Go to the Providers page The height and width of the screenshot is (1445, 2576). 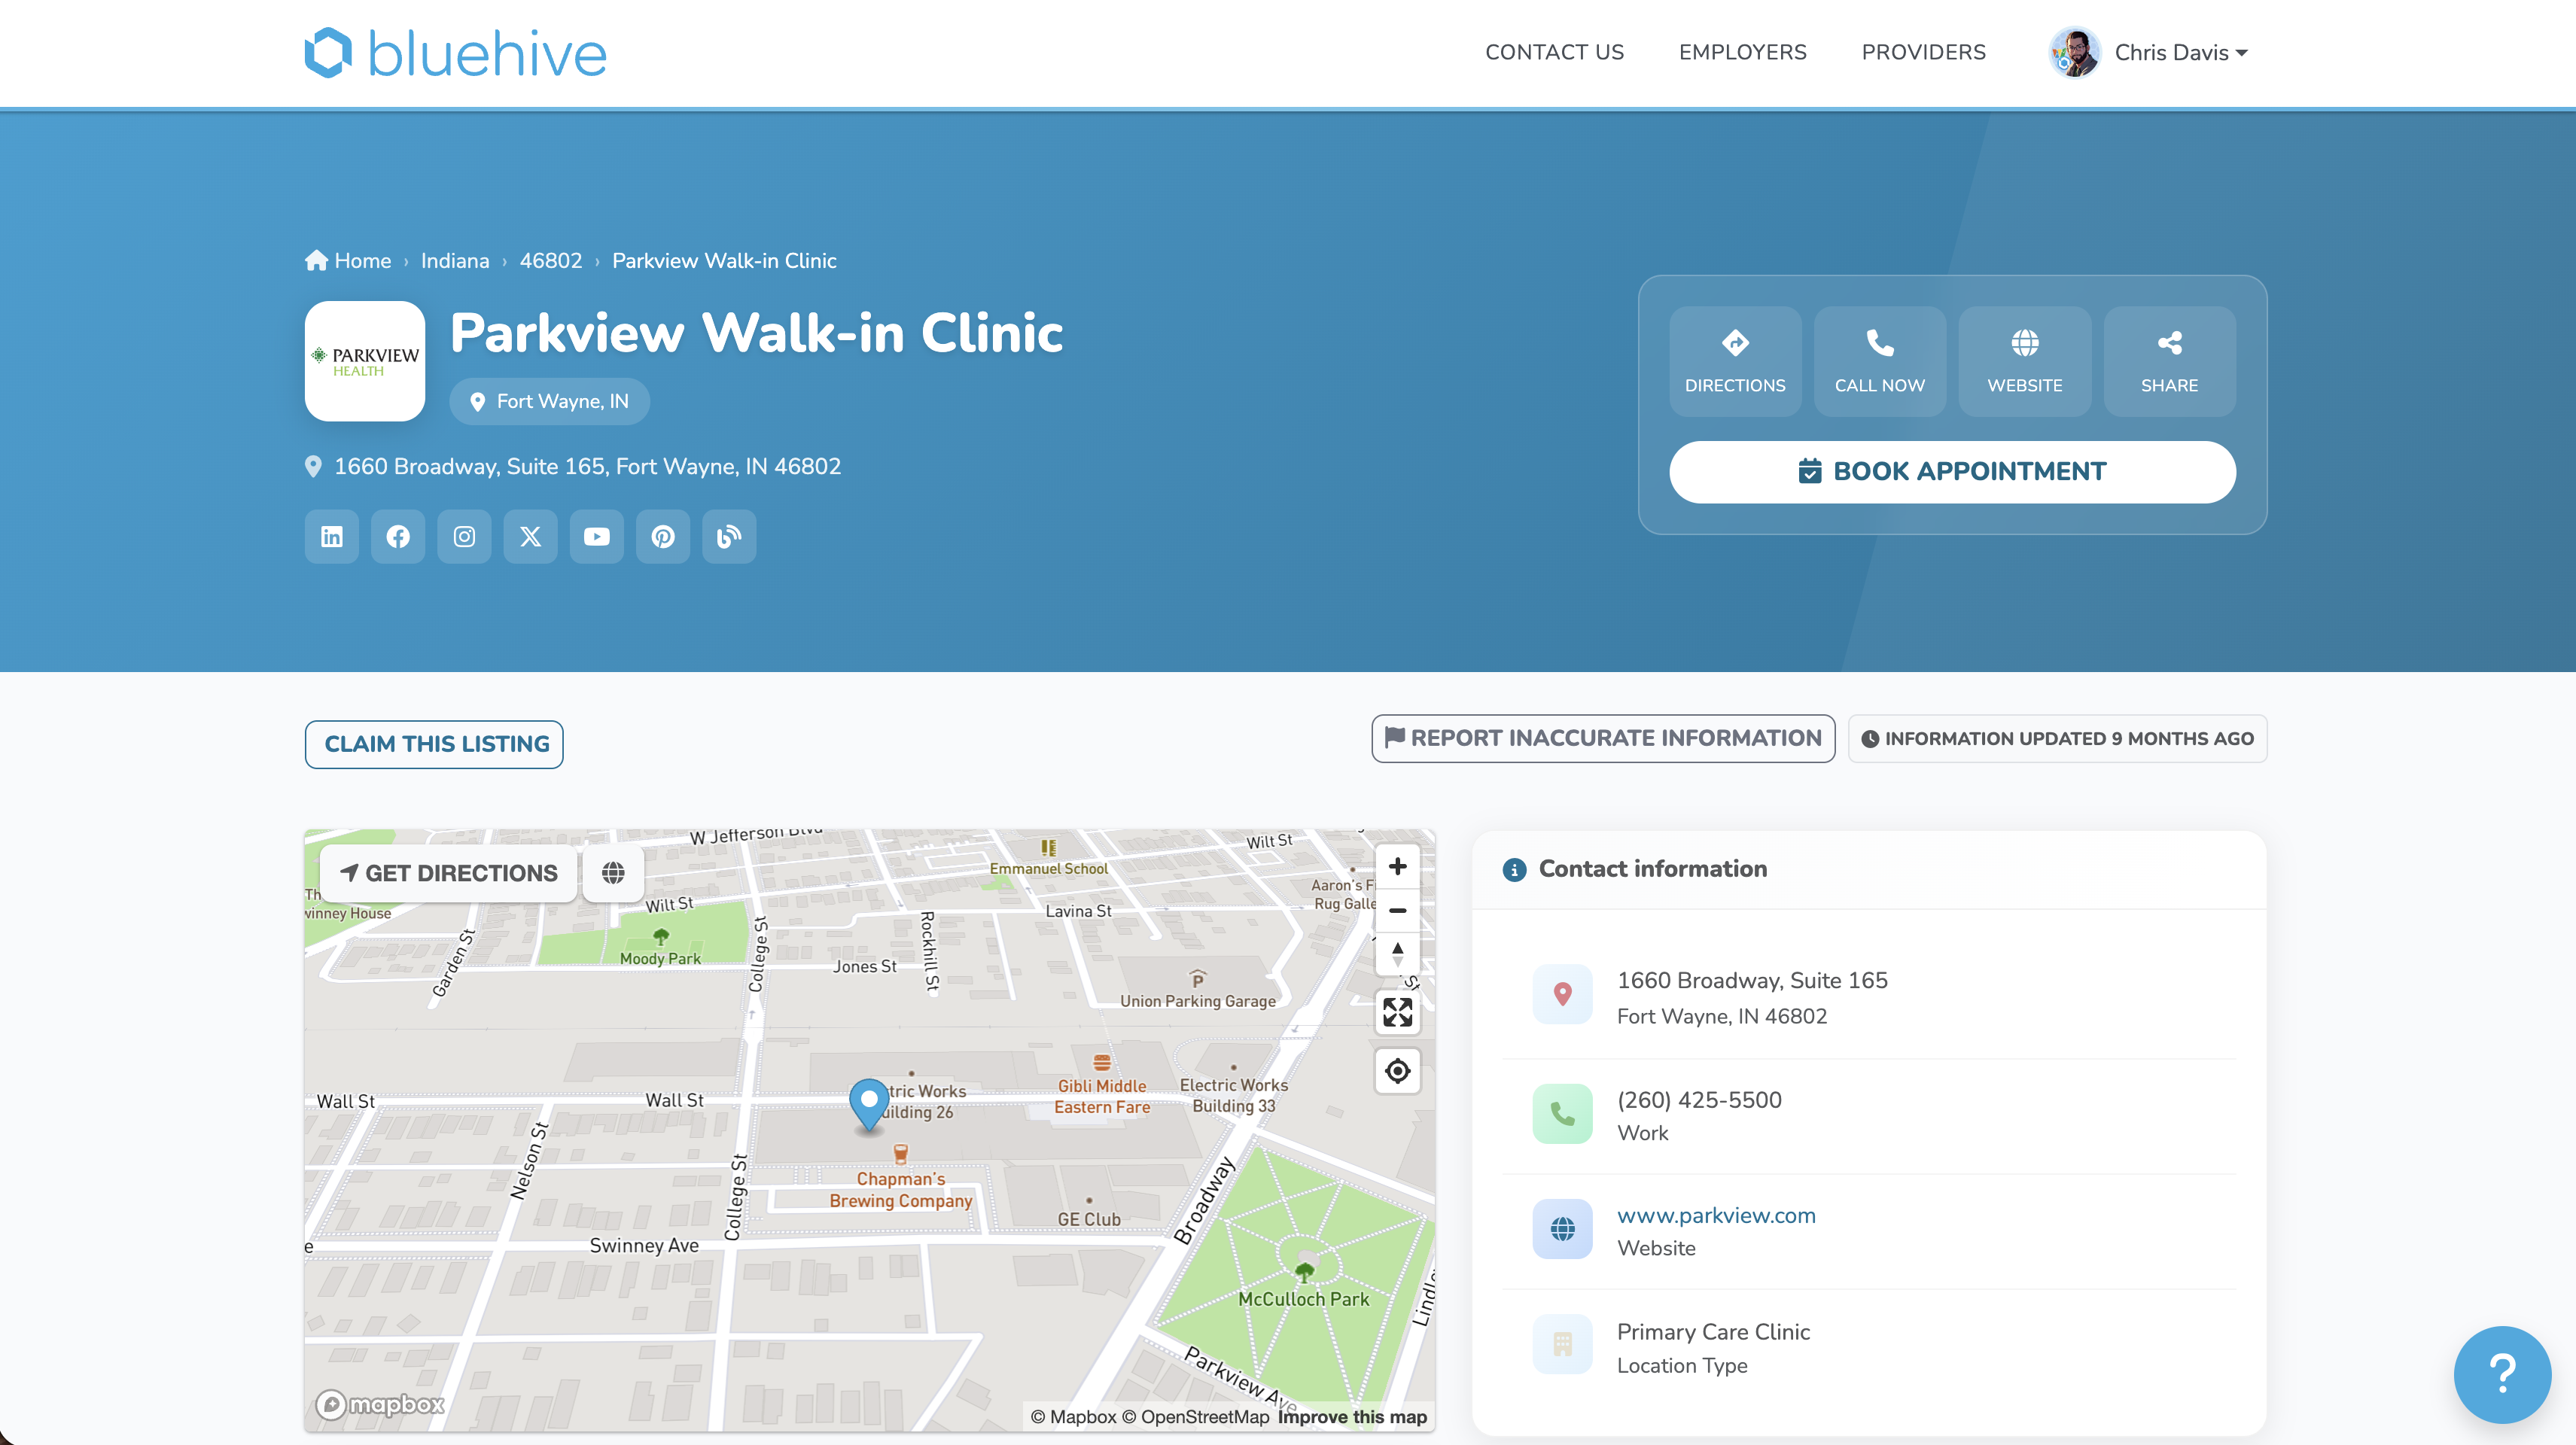[x=1923, y=53]
